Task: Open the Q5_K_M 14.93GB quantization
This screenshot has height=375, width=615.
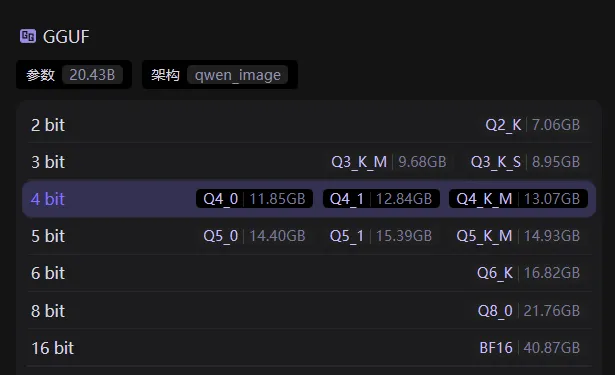Action: tap(518, 236)
